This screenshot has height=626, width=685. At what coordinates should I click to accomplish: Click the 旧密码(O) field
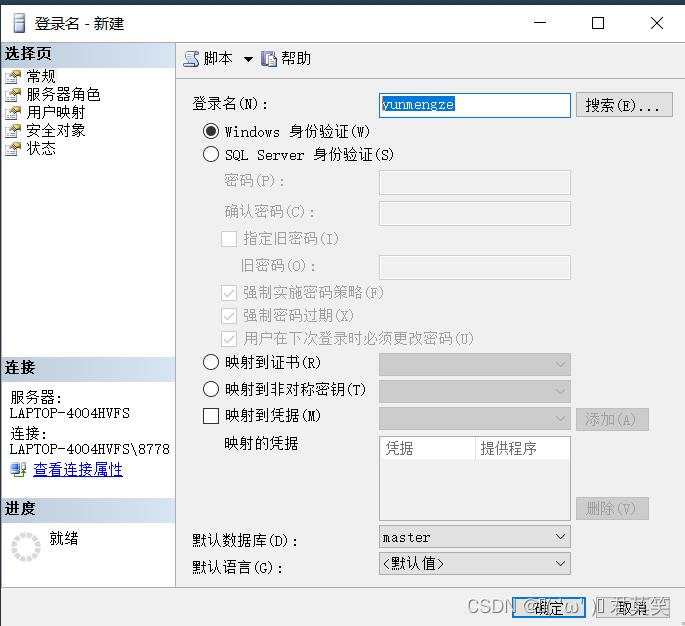475,267
